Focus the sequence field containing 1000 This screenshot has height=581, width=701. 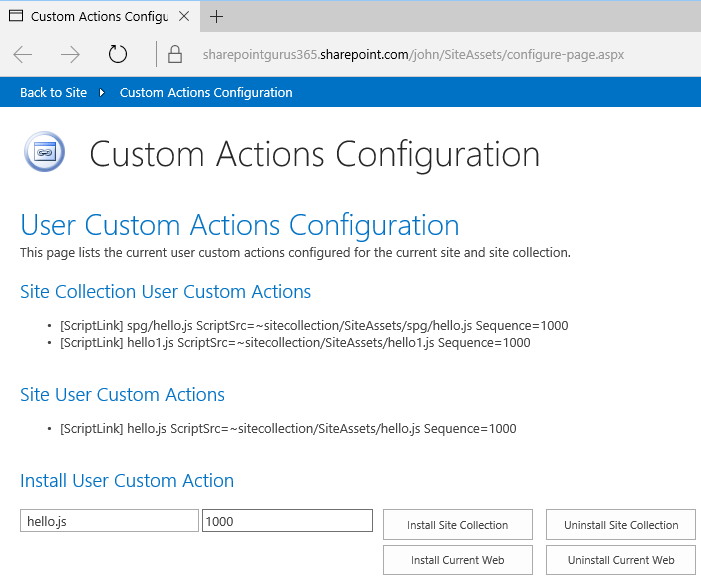click(x=287, y=521)
